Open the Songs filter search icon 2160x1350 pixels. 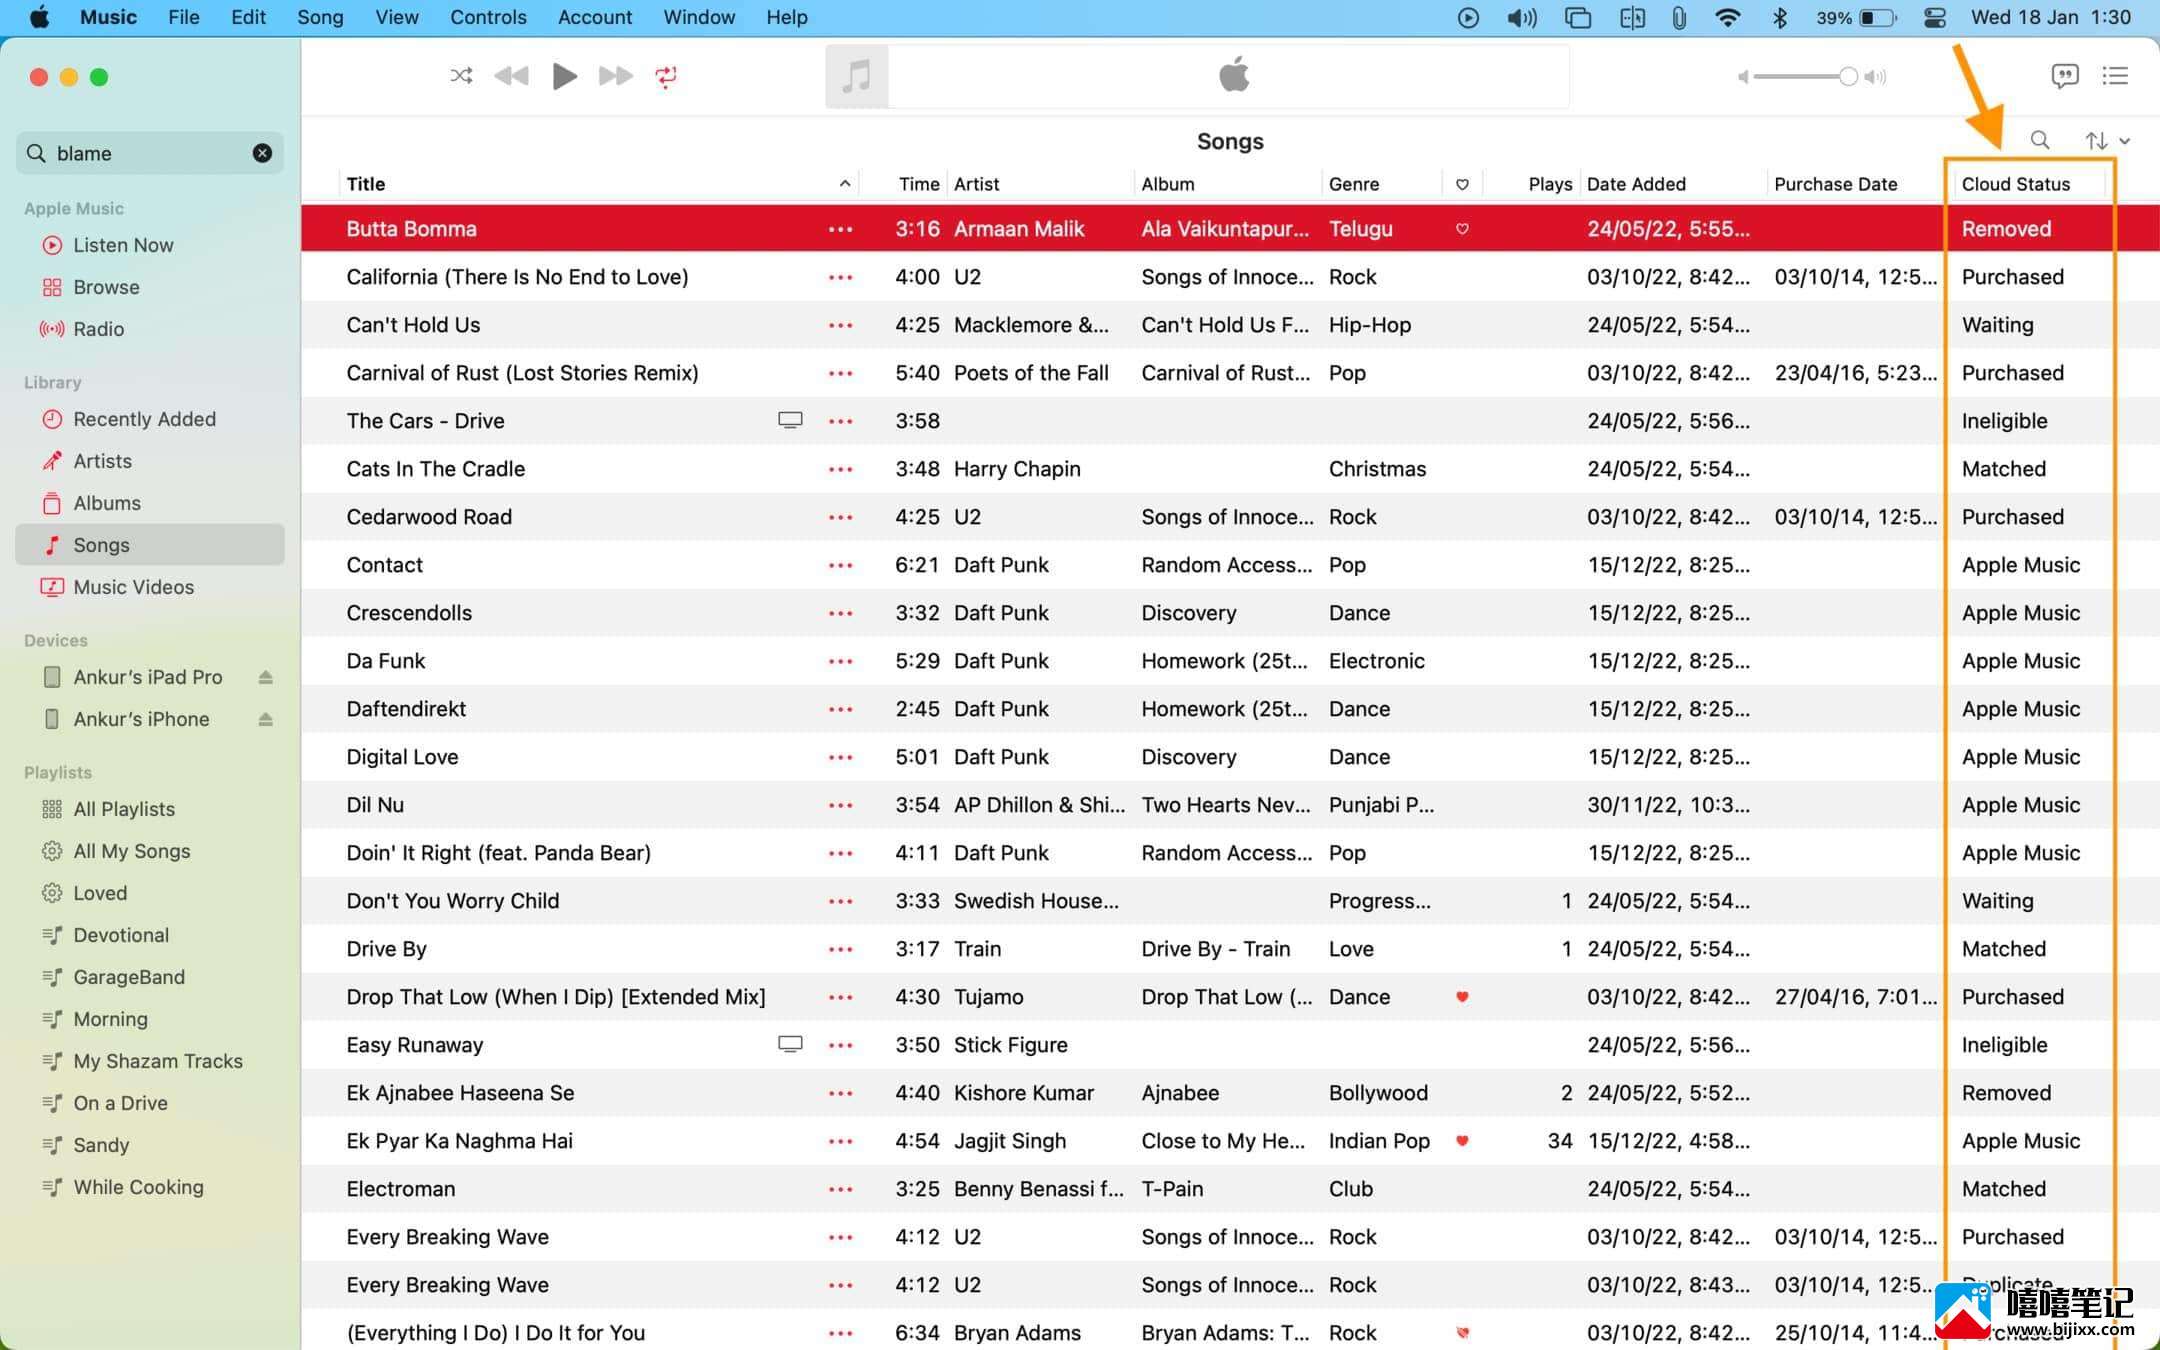tap(2039, 140)
